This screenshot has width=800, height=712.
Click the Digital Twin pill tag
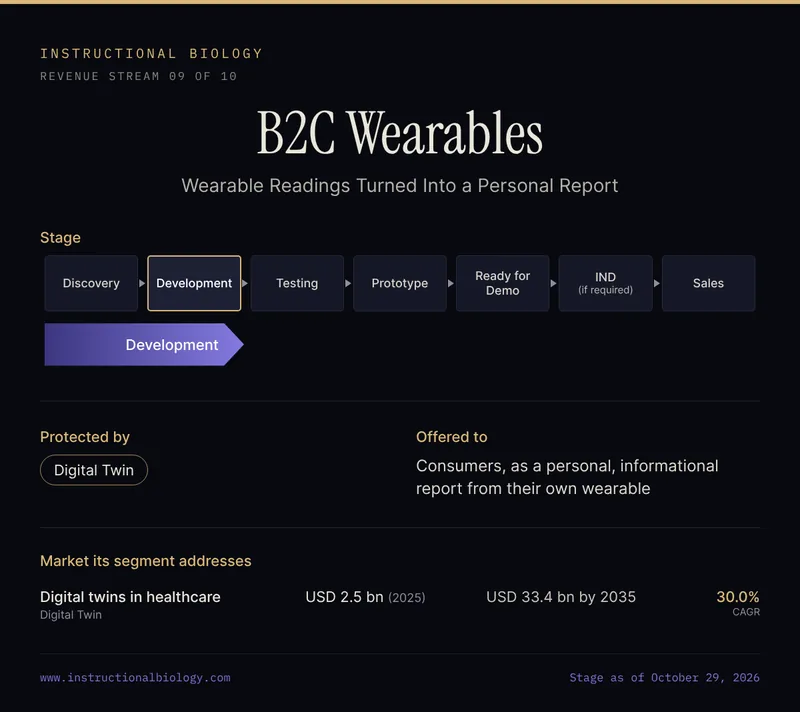94,470
